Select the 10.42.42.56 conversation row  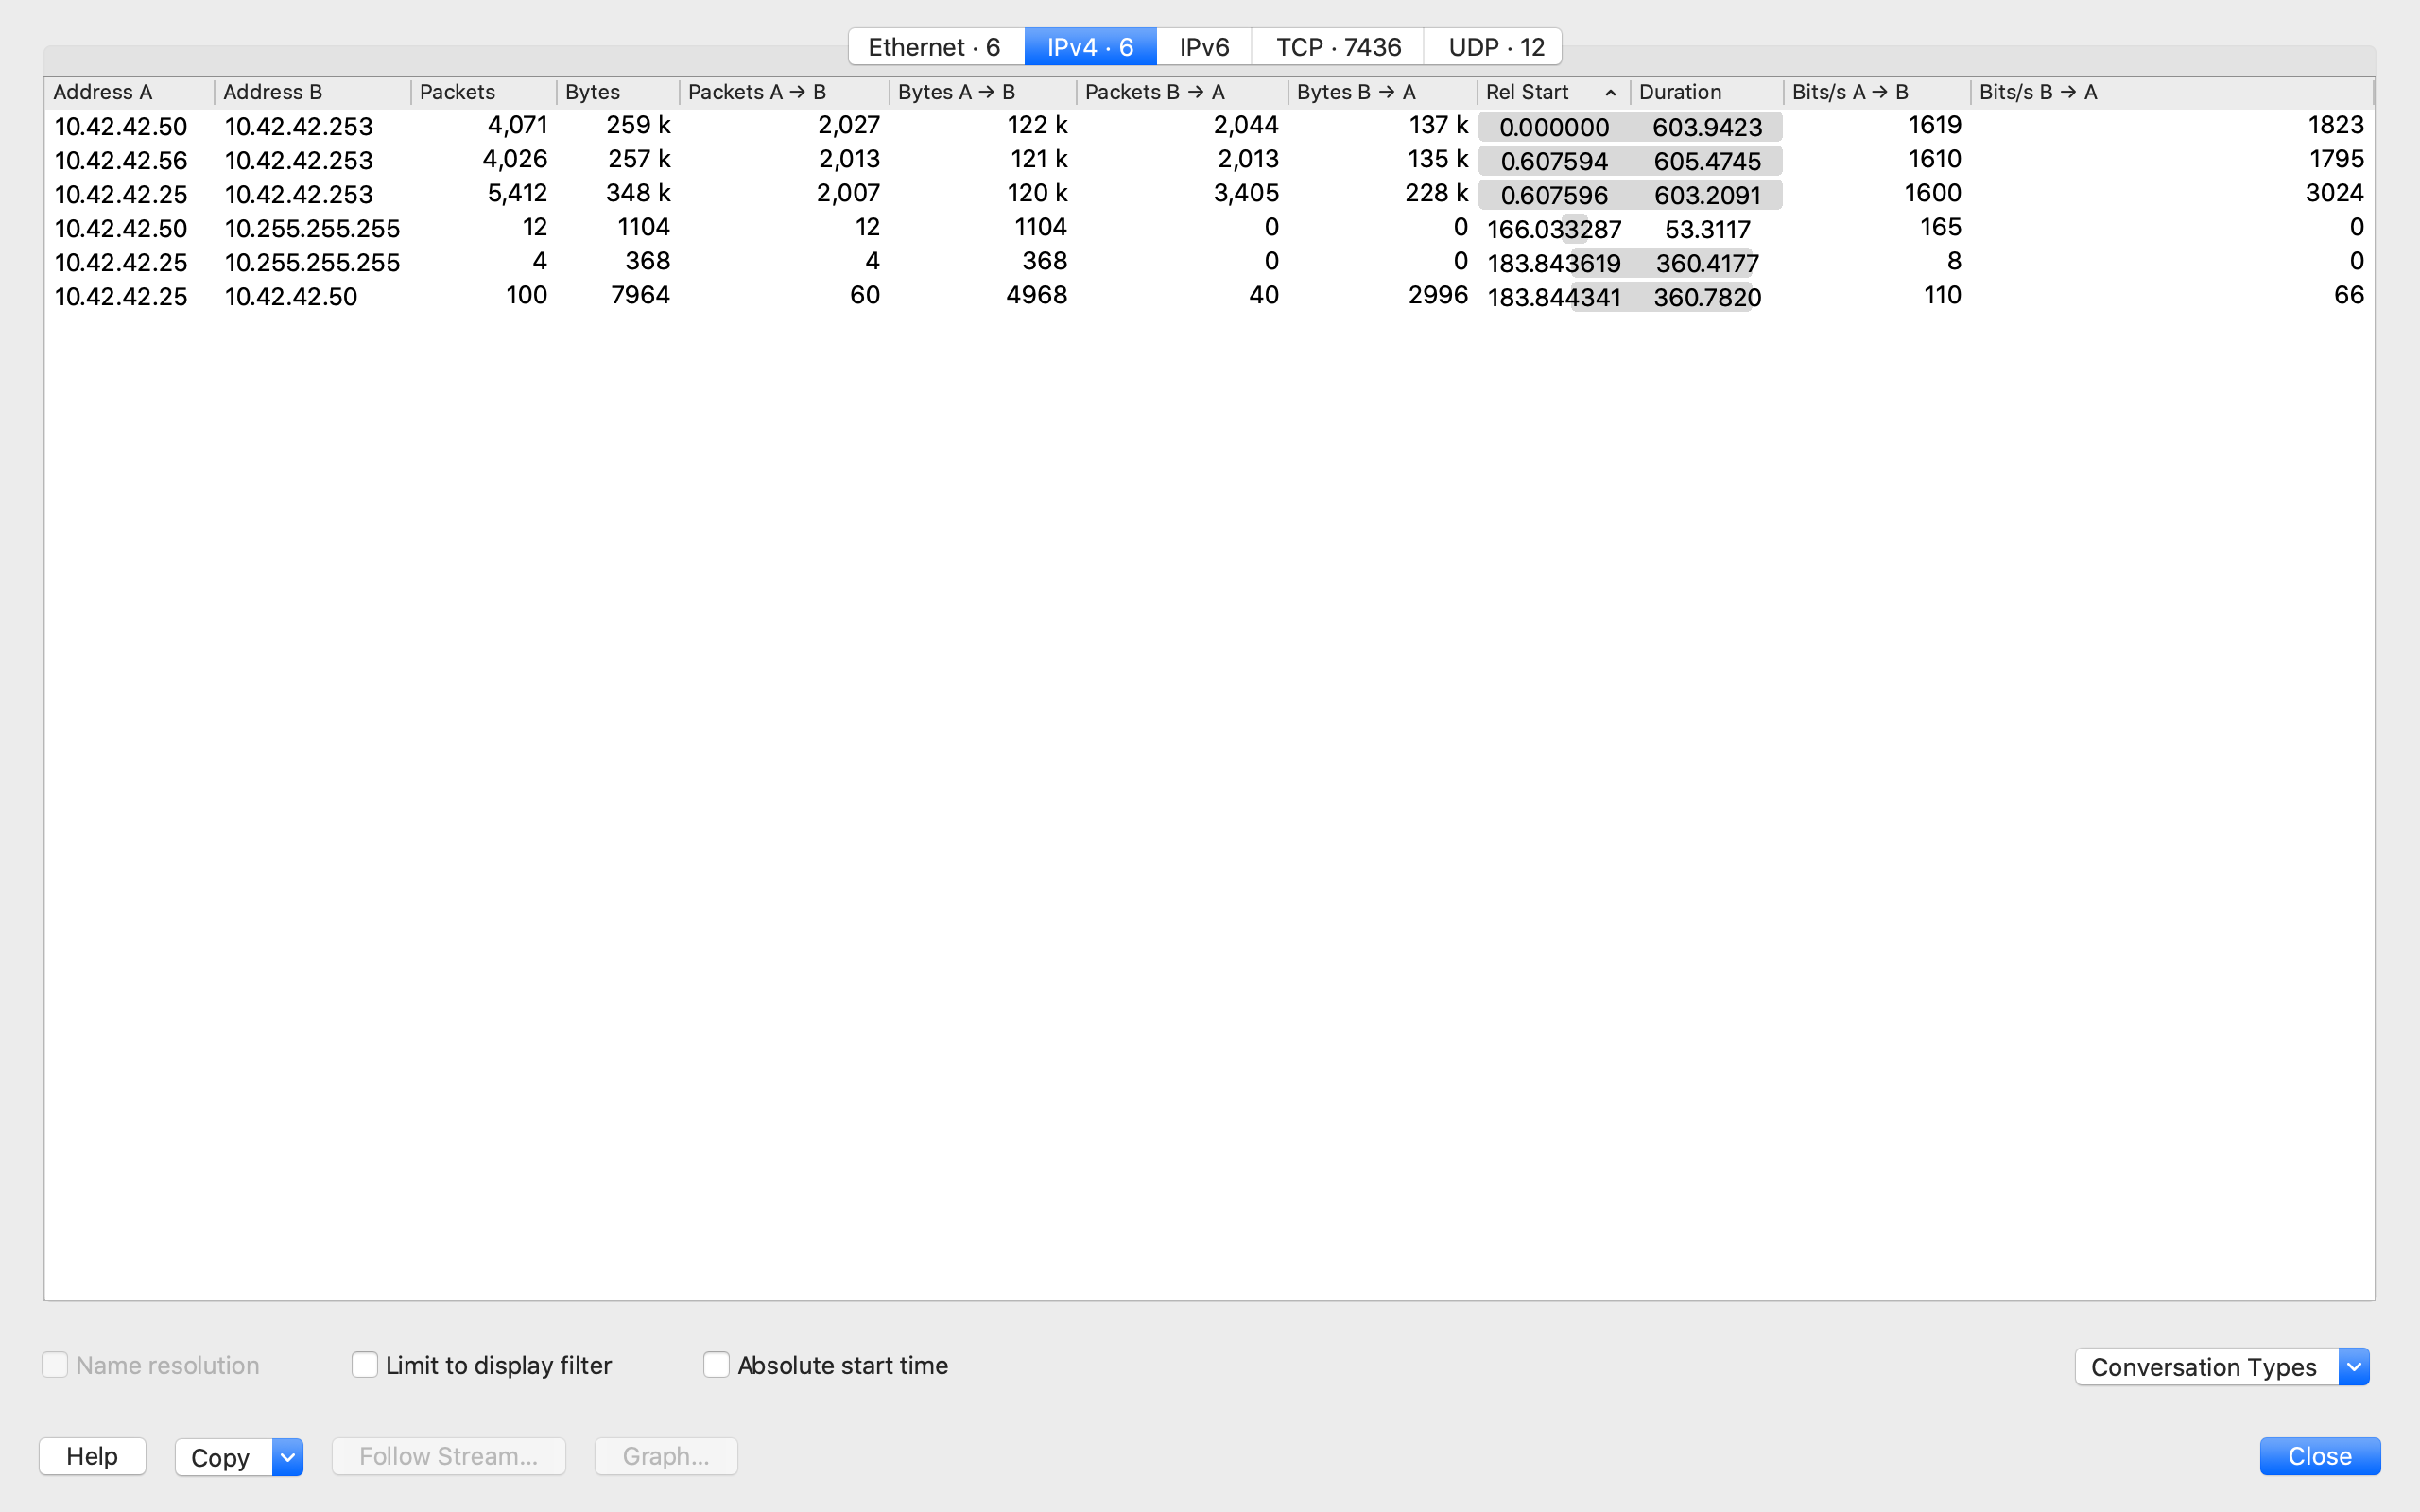(x=121, y=160)
